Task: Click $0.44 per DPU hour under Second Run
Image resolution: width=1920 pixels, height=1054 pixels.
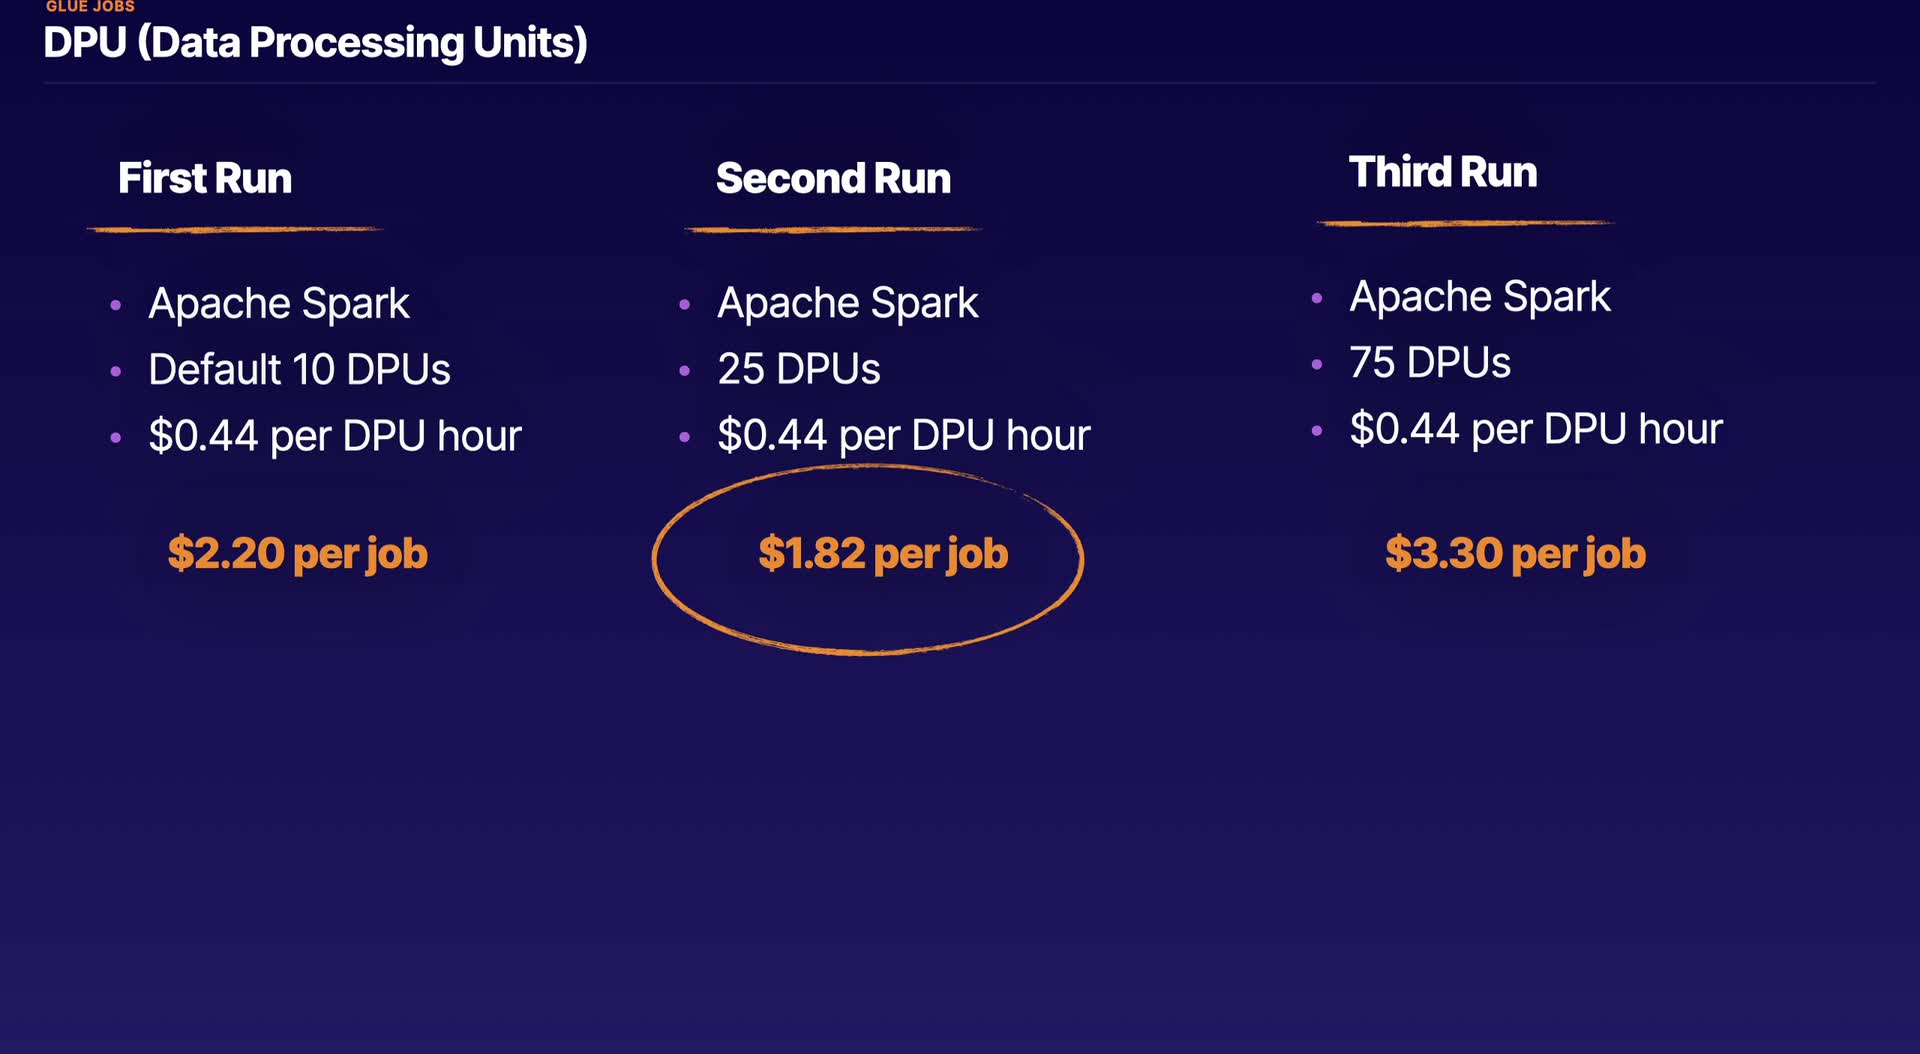Action: pyautogui.click(x=903, y=435)
